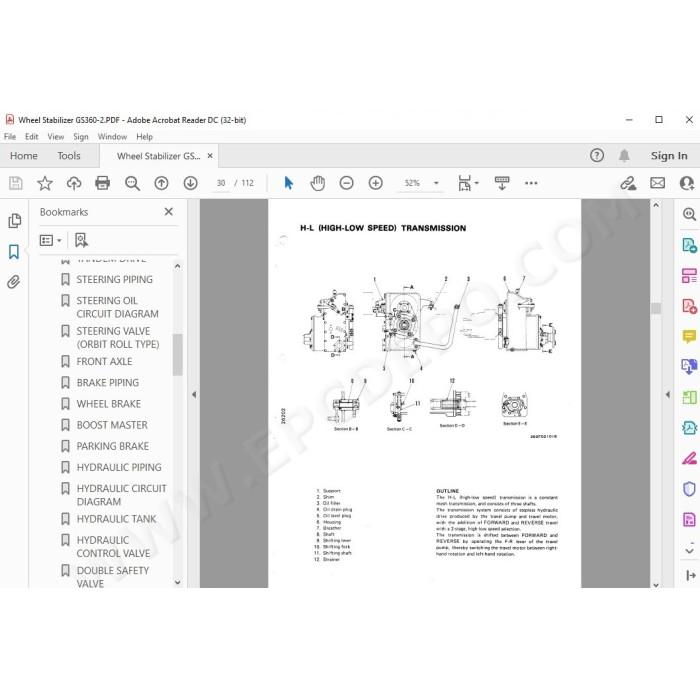Open the View menu
Screen dimensions: 700x700
(x=56, y=137)
